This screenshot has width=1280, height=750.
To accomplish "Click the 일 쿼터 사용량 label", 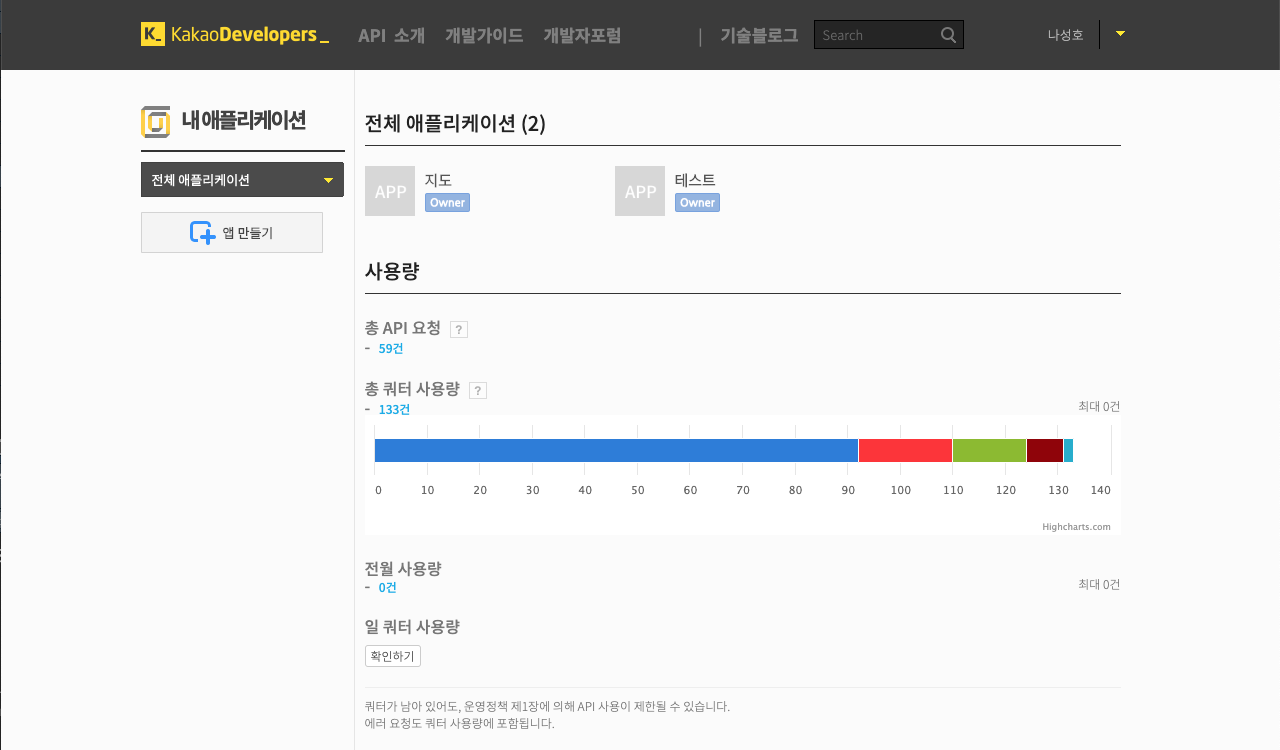I will tap(412, 627).
